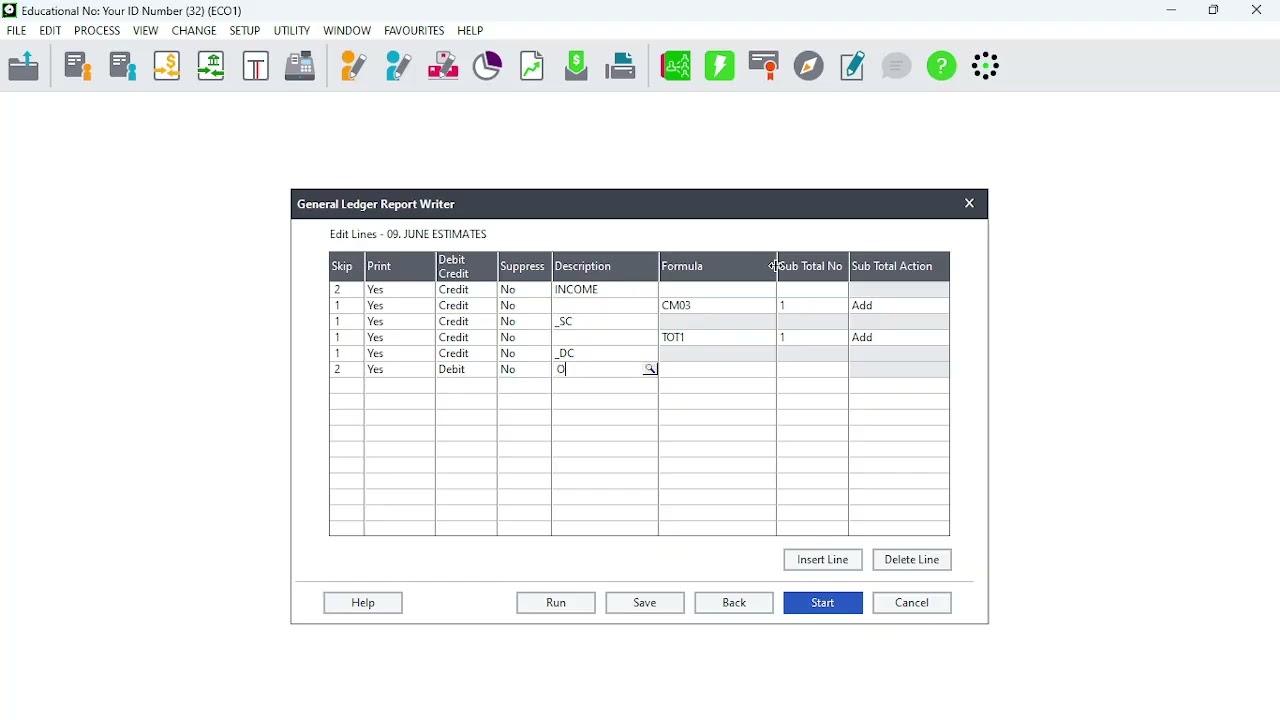1280x720 pixels.
Task: Click the Sub Total Action column header
Action: coord(899,267)
